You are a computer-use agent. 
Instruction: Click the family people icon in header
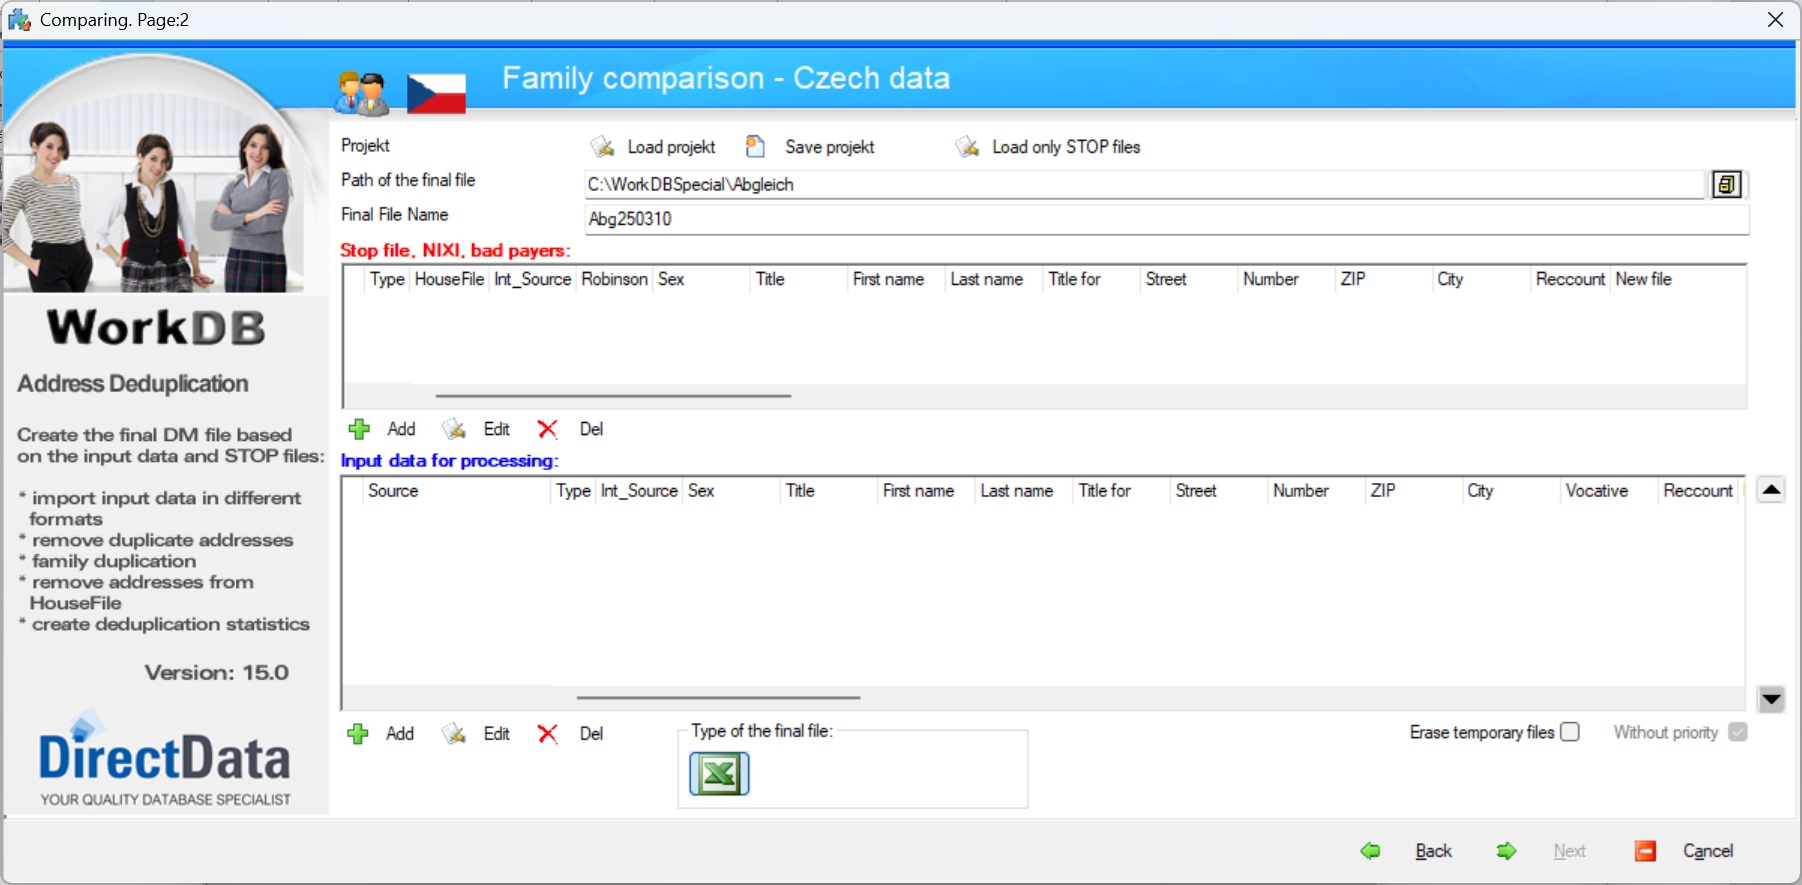click(361, 93)
